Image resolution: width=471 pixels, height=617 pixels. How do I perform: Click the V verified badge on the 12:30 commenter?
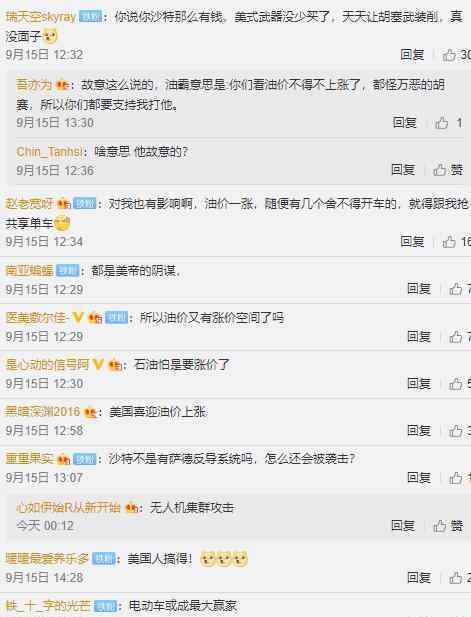[98, 364]
